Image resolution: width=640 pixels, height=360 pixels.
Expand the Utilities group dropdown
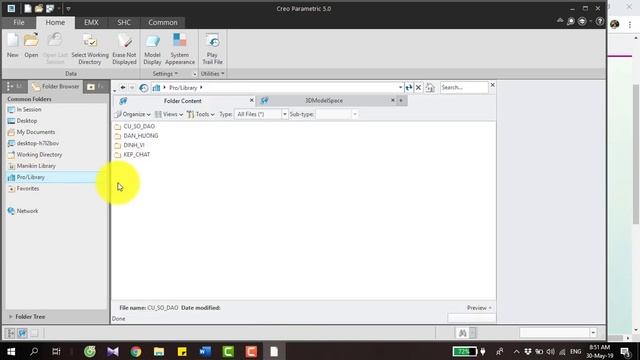click(212, 74)
